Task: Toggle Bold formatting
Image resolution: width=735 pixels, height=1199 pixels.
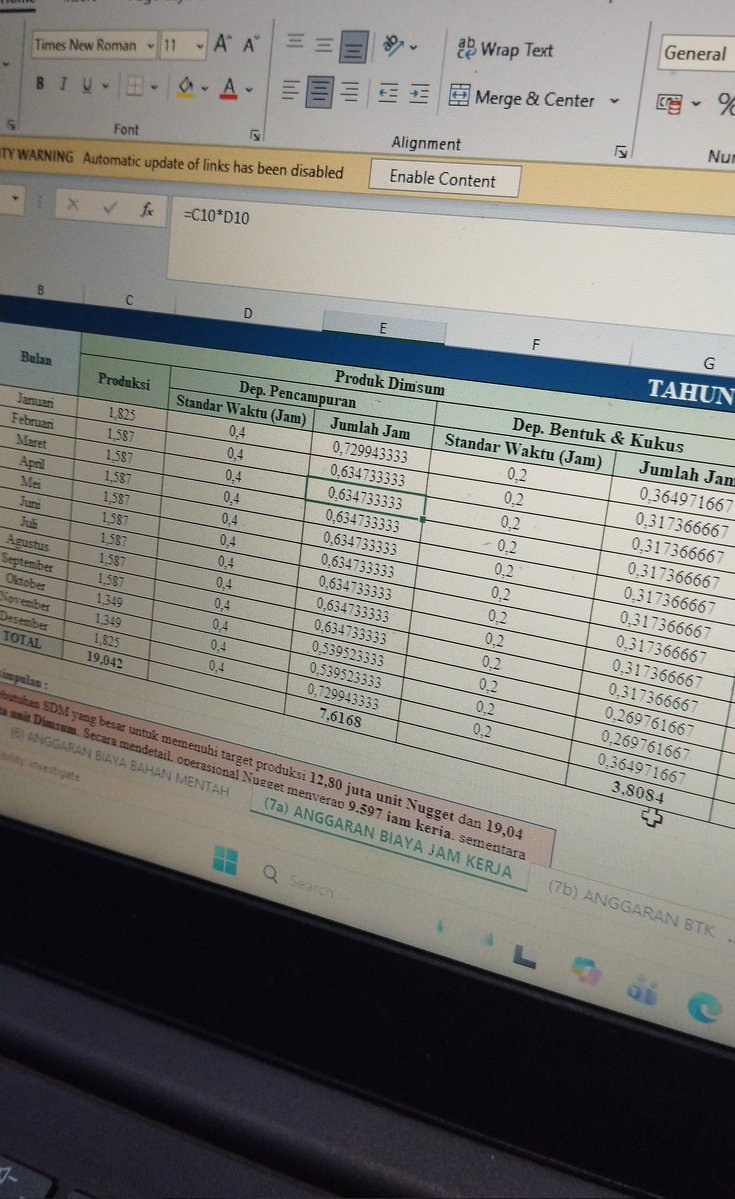Action: pos(40,83)
